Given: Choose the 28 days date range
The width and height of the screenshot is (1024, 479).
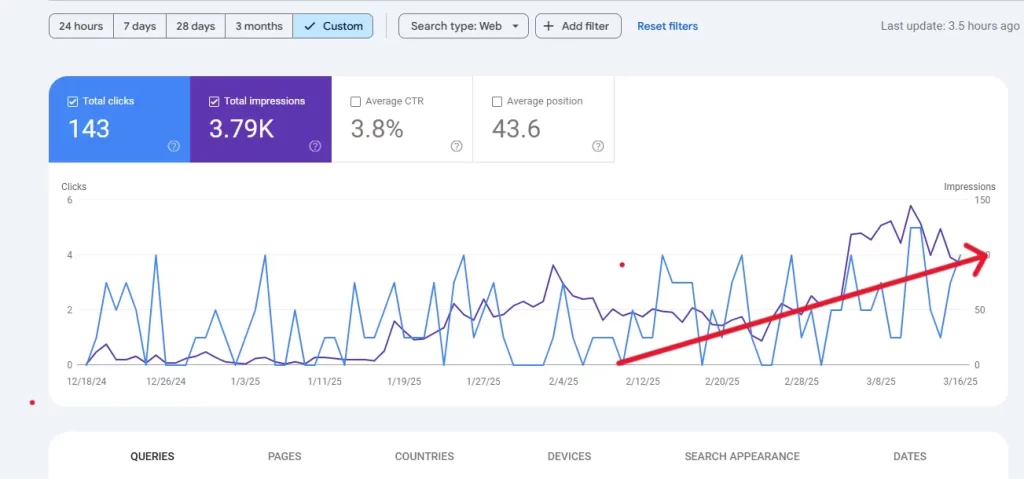Looking at the screenshot, I should pyautogui.click(x=195, y=26).
